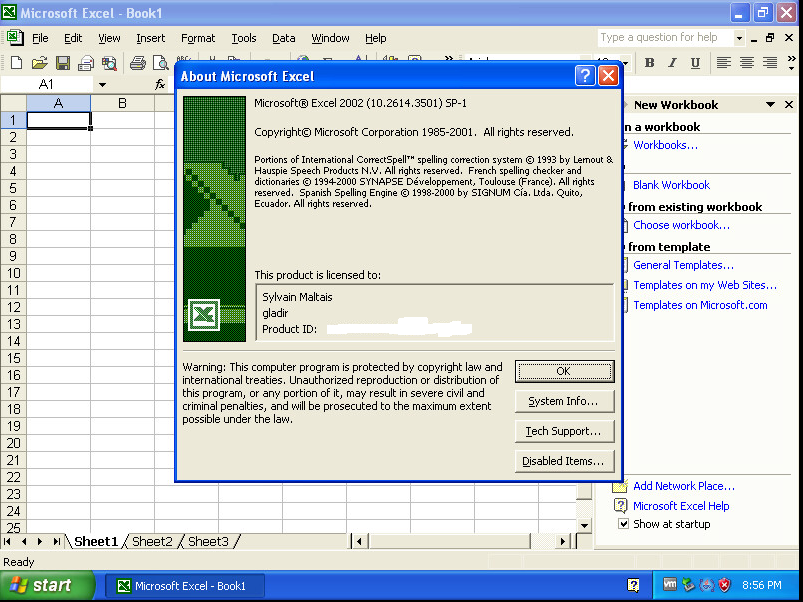Screen dimensions: 803x602
Task: Click Align Right toolbar icon
Action: [770, 62]
